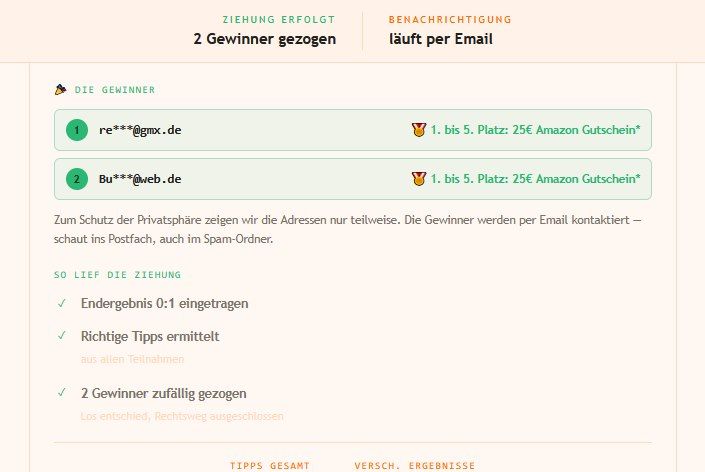Click the green number 2 winner badge
Image resolution: width=705 pixels, height=472 pixels.
[77, 179]
